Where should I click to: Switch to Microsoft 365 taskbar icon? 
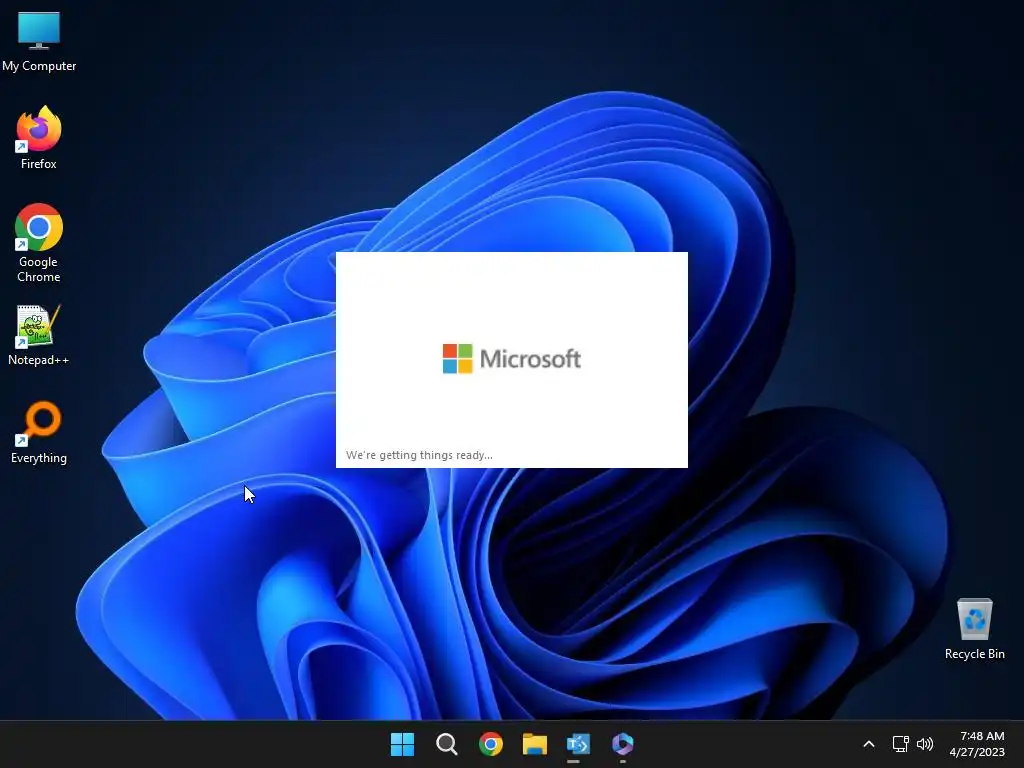click(622, 744)
